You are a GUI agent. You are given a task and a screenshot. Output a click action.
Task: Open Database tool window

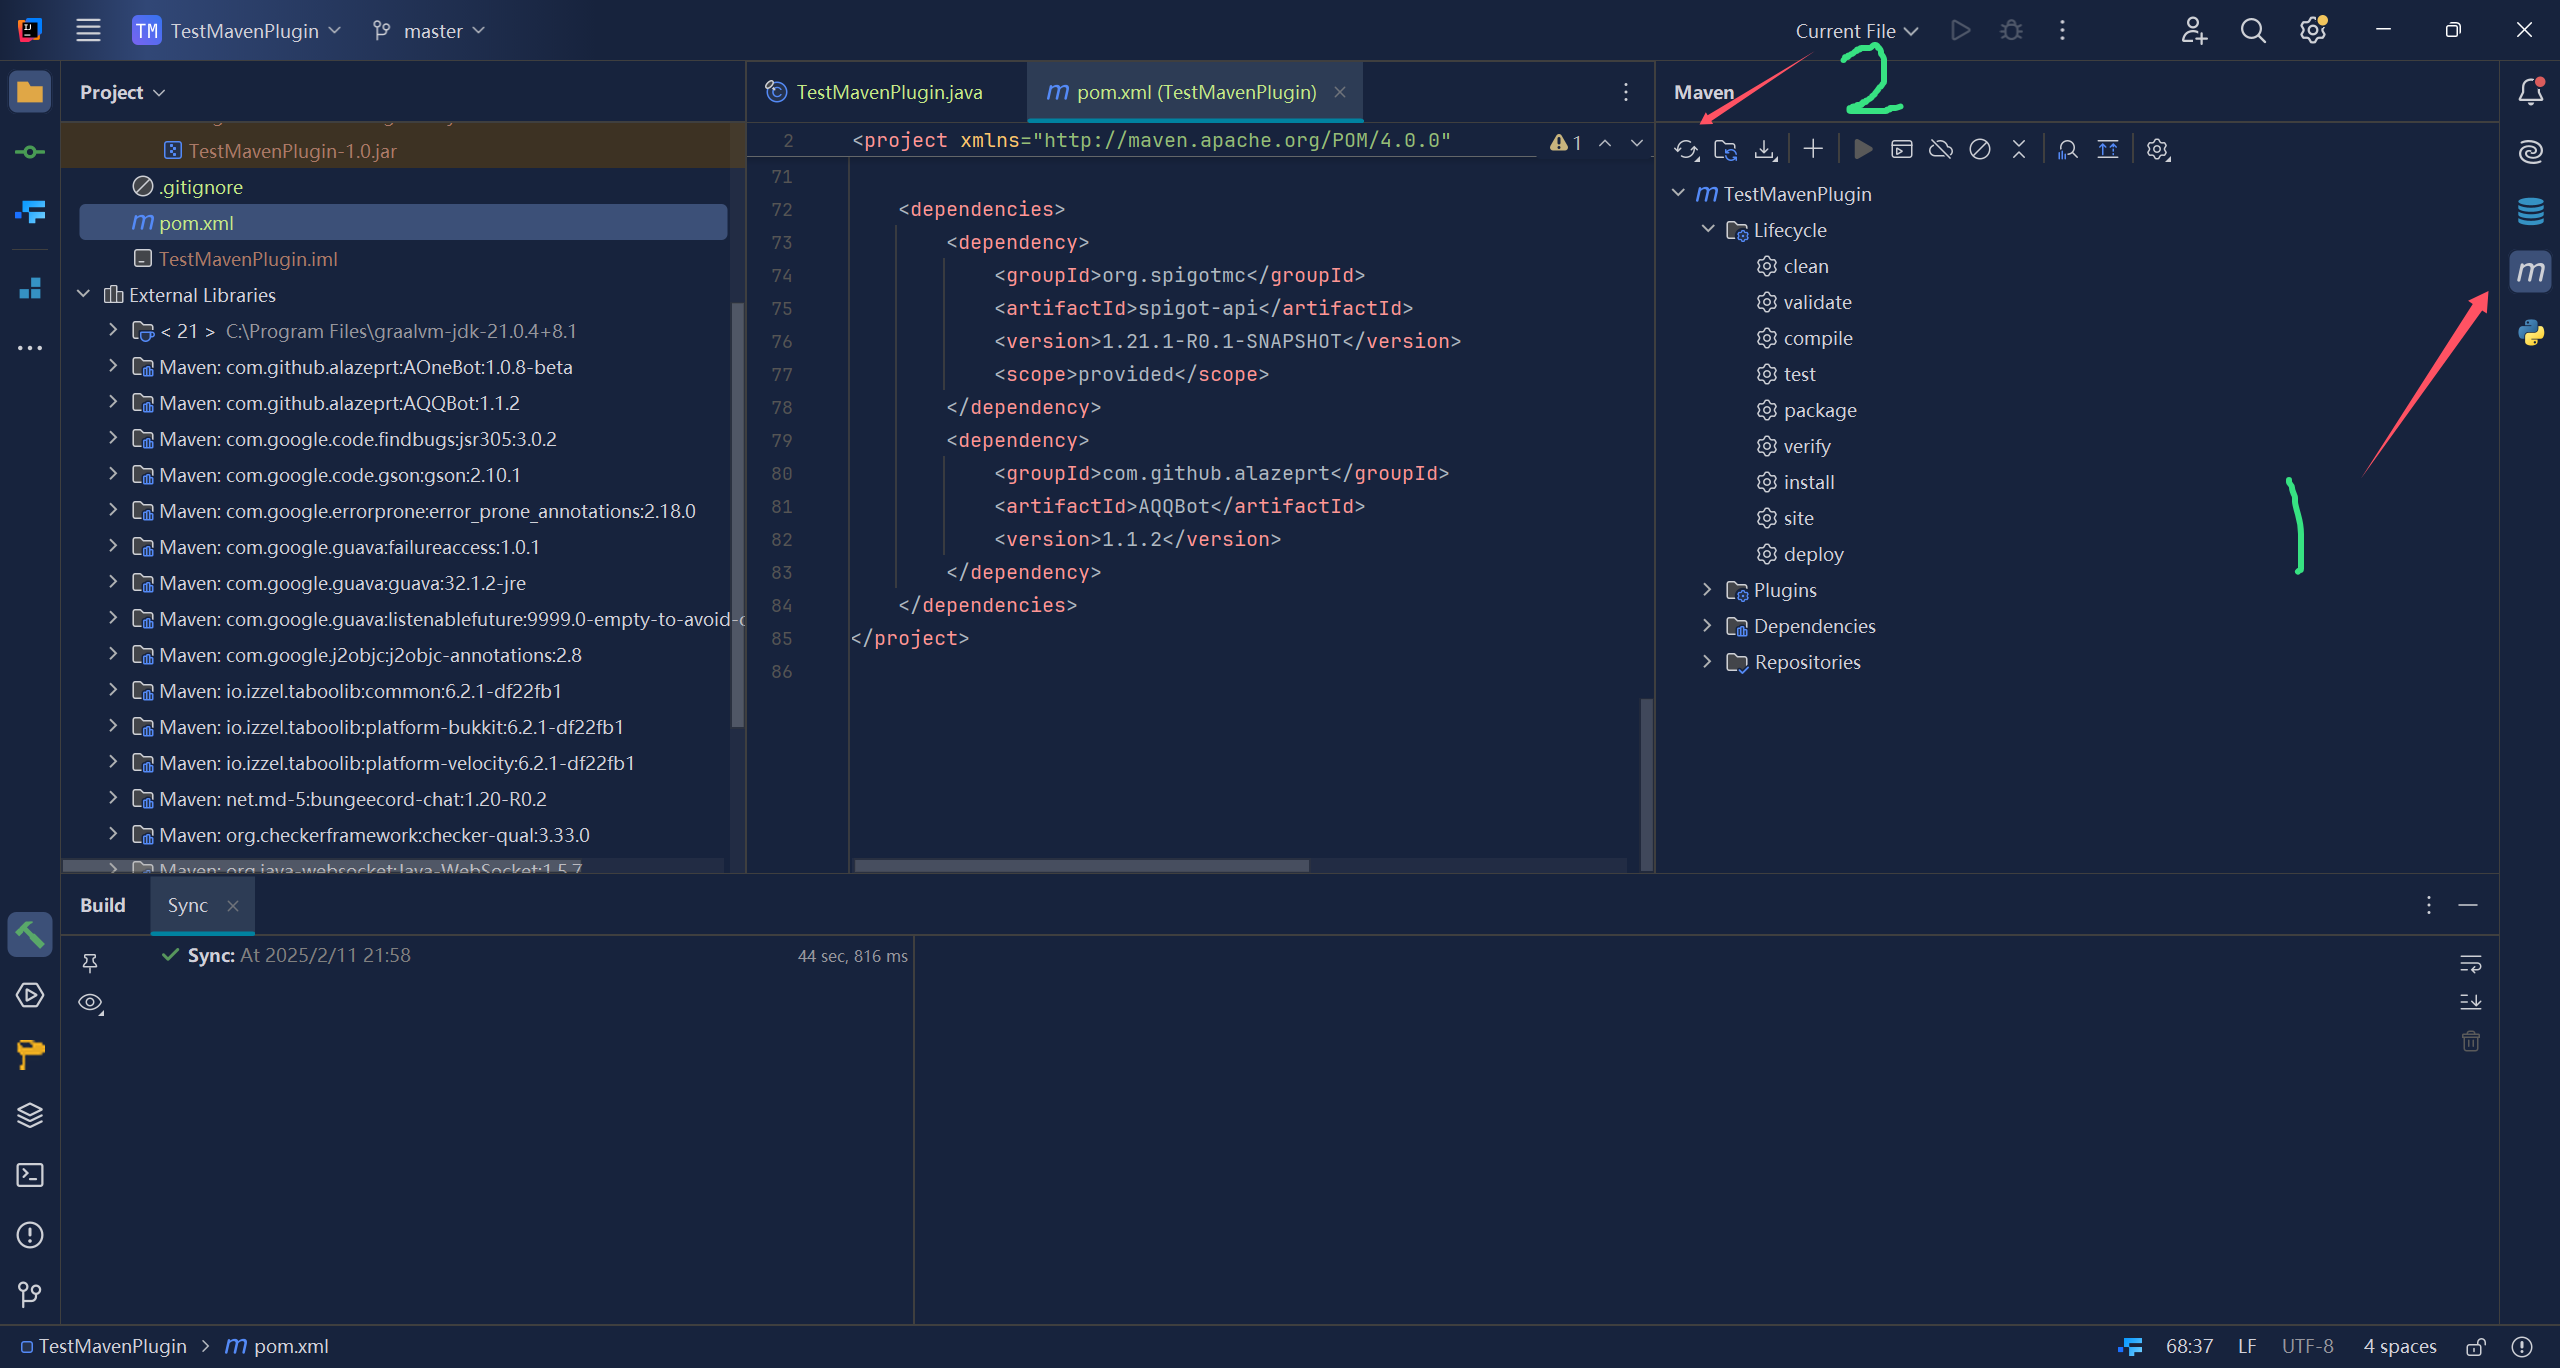tap(2531, 212)
